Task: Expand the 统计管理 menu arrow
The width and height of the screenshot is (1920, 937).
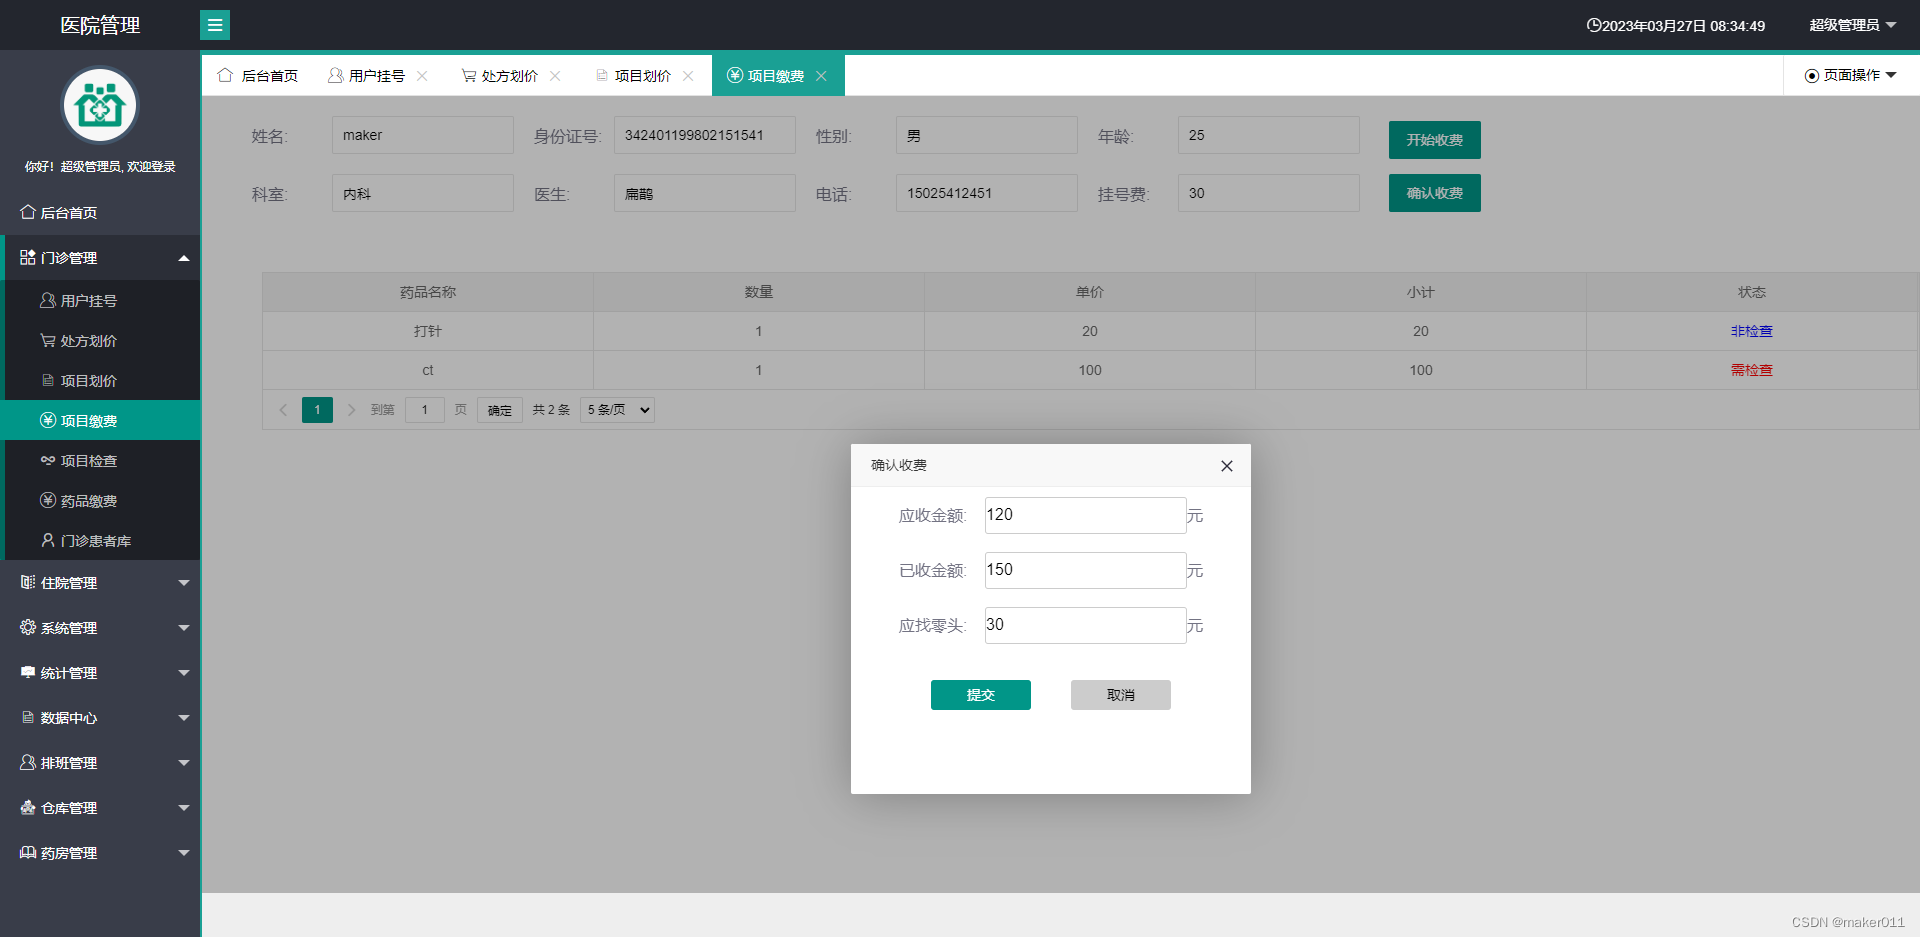Action: coord(184,673)
